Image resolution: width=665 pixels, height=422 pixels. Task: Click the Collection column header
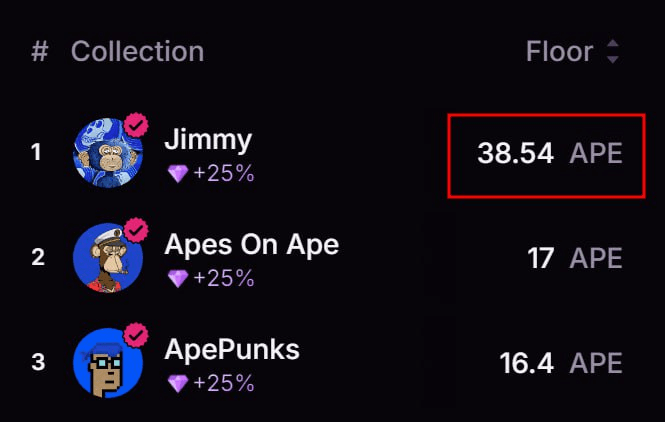point(137,51)
